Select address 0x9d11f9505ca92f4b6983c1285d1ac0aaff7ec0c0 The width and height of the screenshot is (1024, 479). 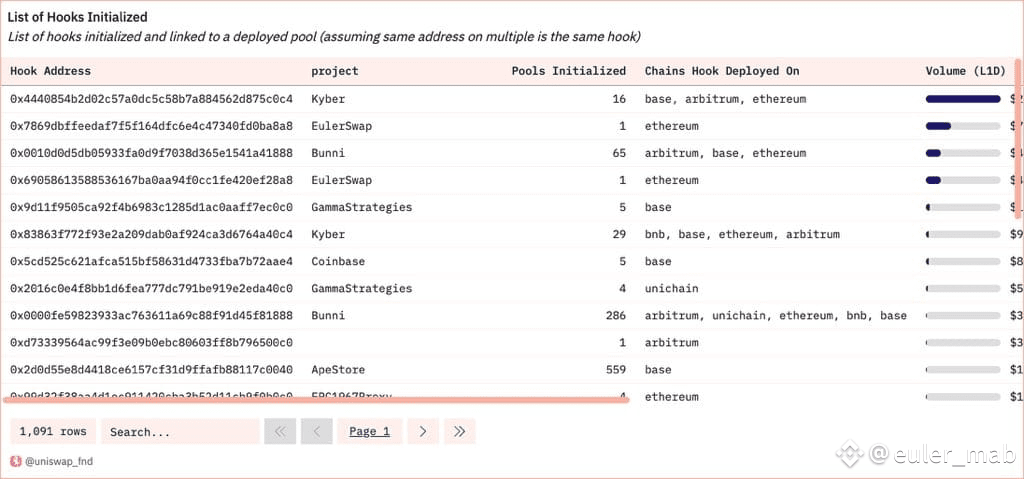[152, 207]
